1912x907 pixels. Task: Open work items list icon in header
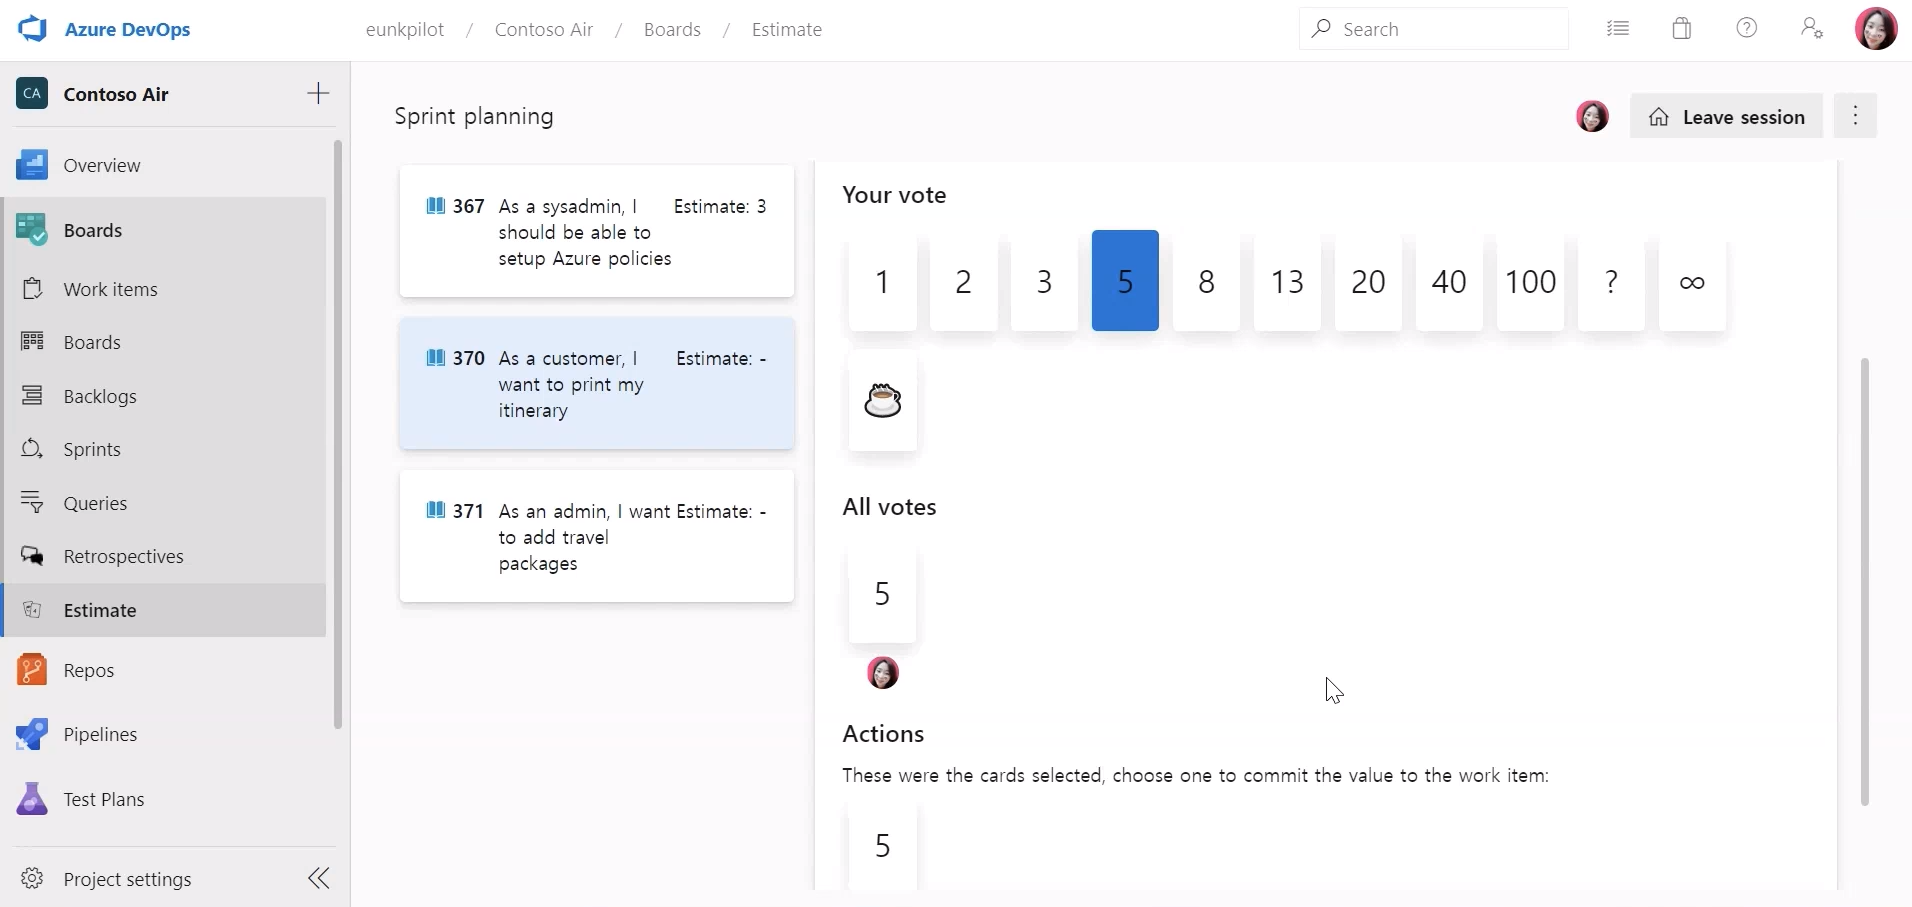click(x=1618, y=29)
